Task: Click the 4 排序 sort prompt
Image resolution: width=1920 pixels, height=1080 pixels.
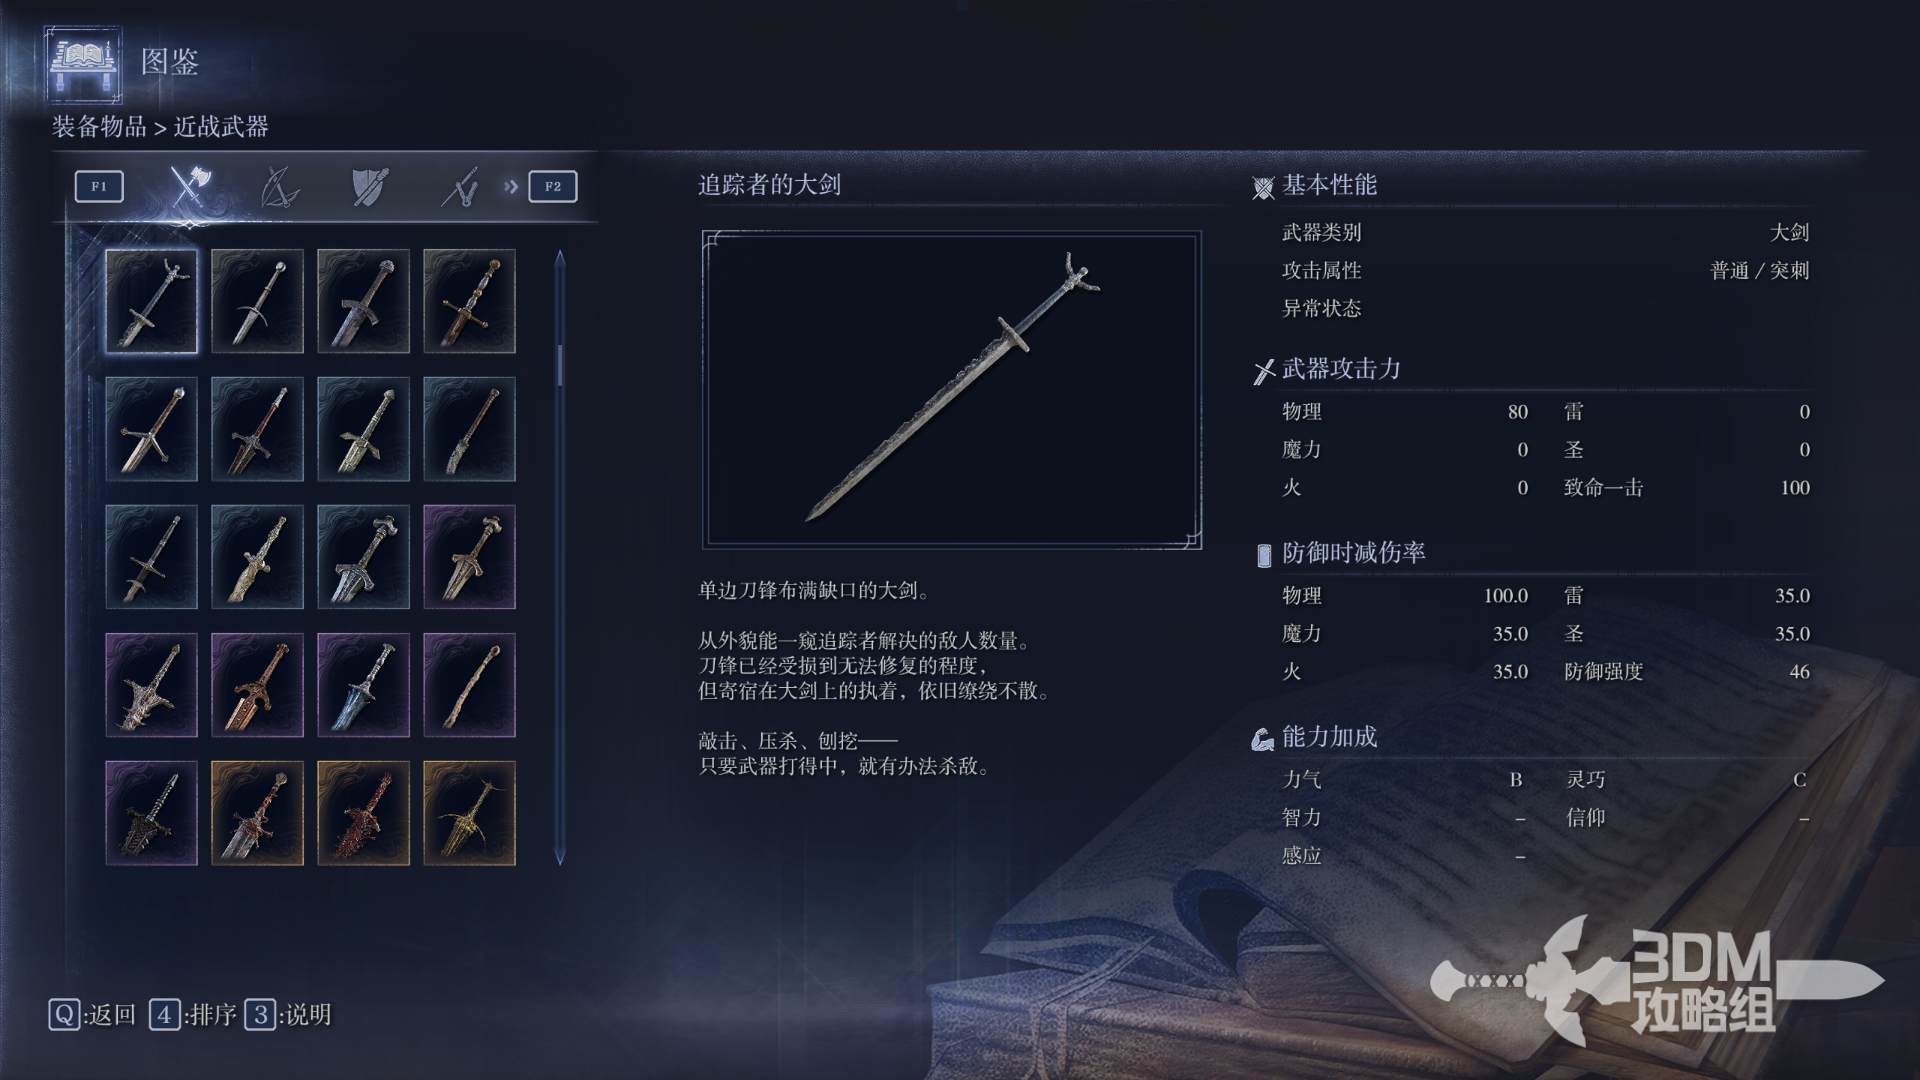Action: (193, 1015)
